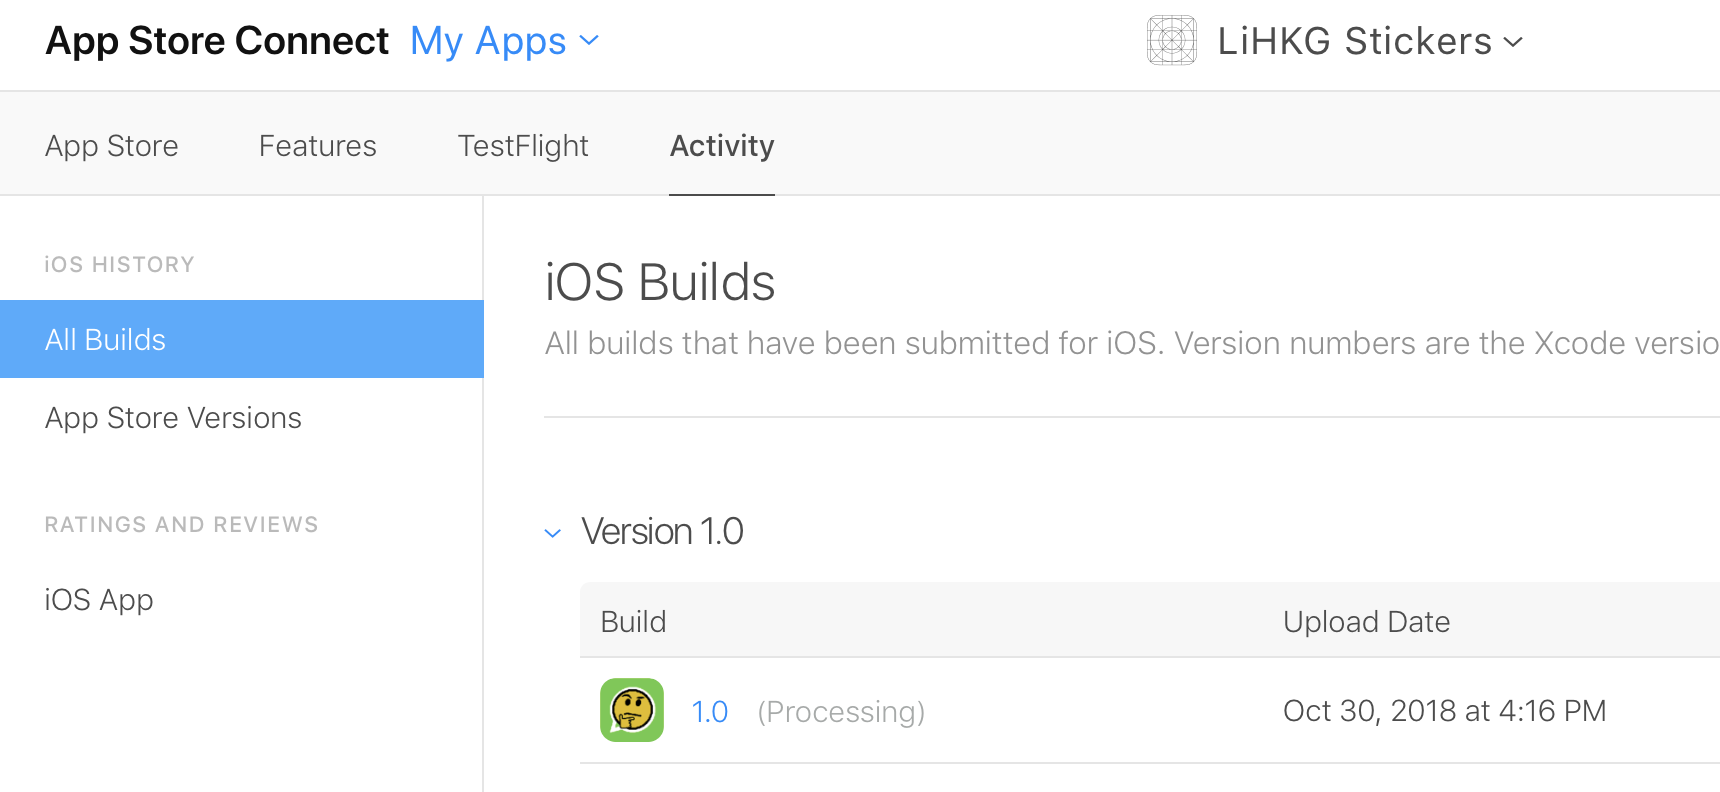1720x792 pixels.
Task: Click the LiHKG Stickers placeholder app icon
Action: pyautogui.click(x=1171, y=41)
